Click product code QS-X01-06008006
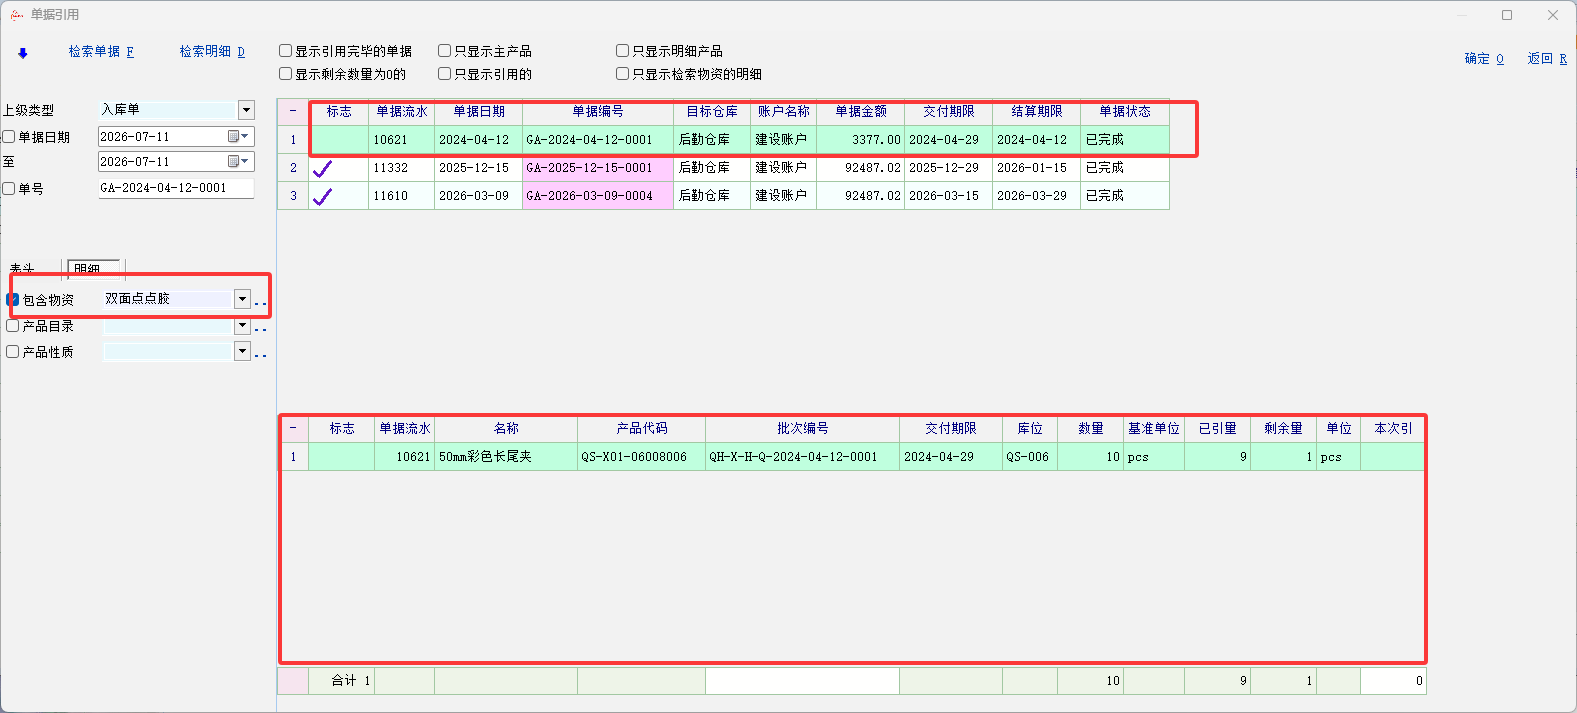Screen dimensions: 1577x713 click(x=642, y=457)
